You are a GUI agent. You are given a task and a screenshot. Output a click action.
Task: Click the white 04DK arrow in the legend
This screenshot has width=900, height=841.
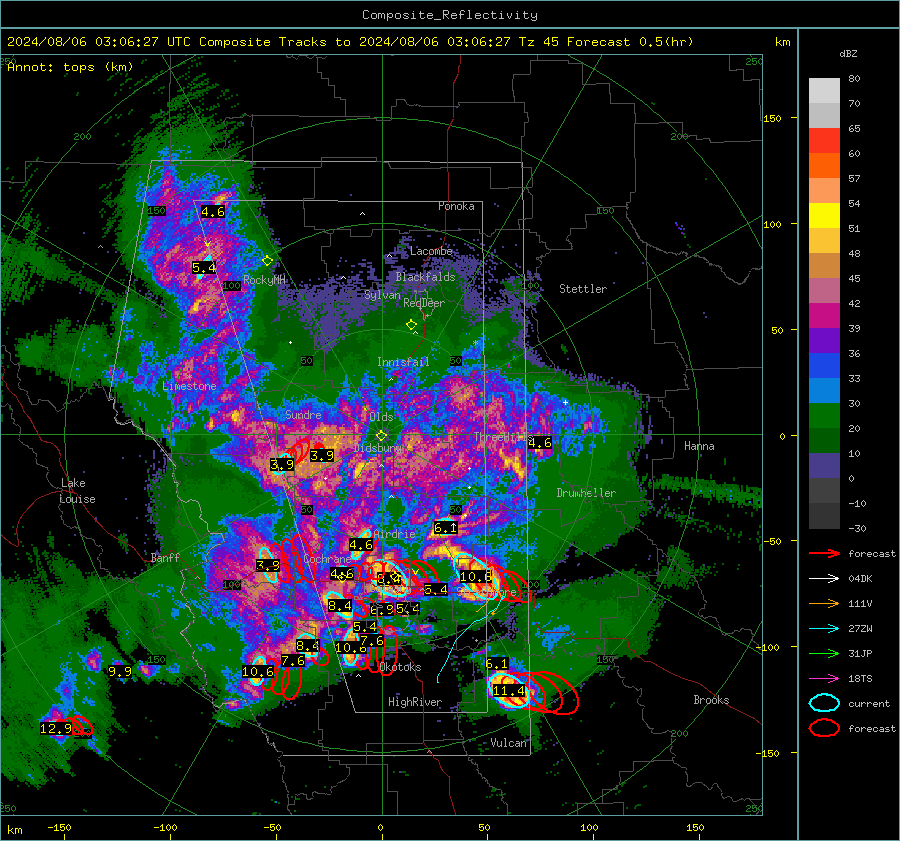(824, 578)
